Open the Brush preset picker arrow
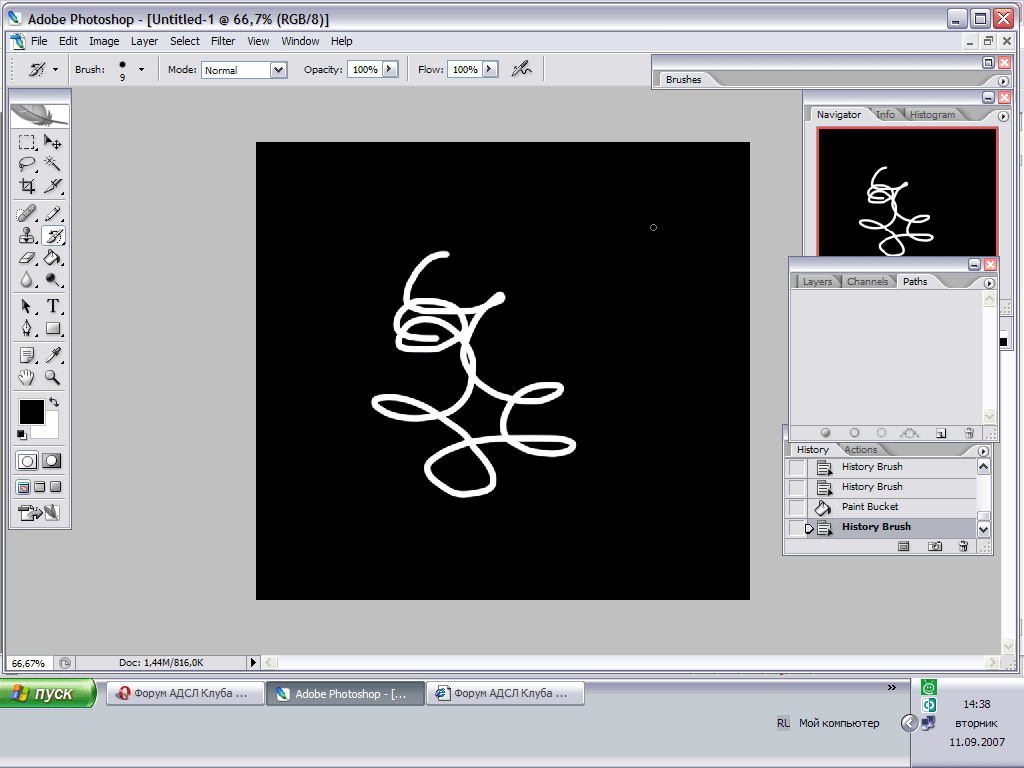Screen dimensions: 1024x768 pyautogui.click(x=141, y=69)
